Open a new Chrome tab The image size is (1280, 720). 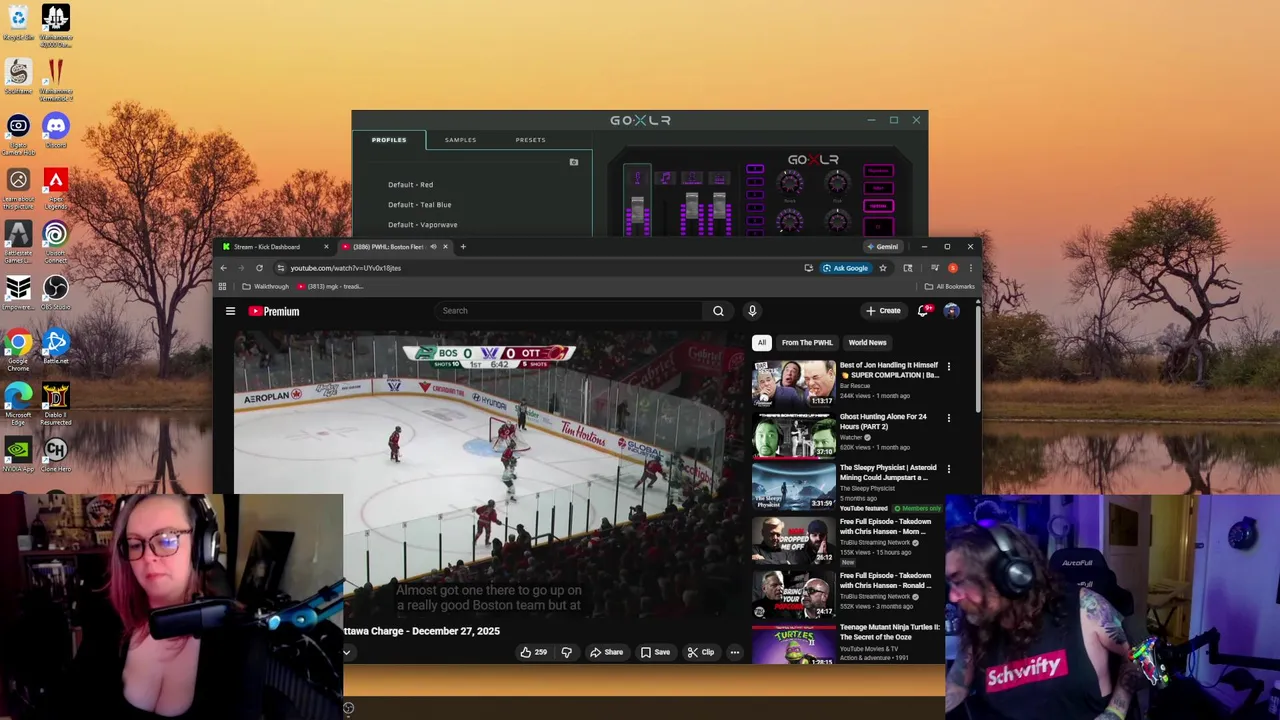463,247
